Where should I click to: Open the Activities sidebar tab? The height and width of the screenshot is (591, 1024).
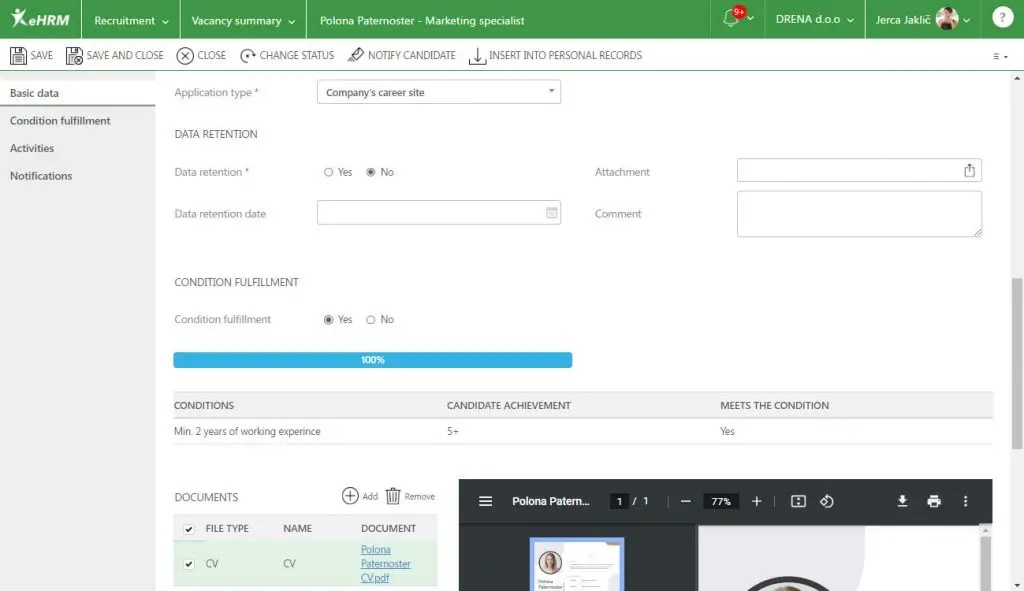(x=32, y=148)
